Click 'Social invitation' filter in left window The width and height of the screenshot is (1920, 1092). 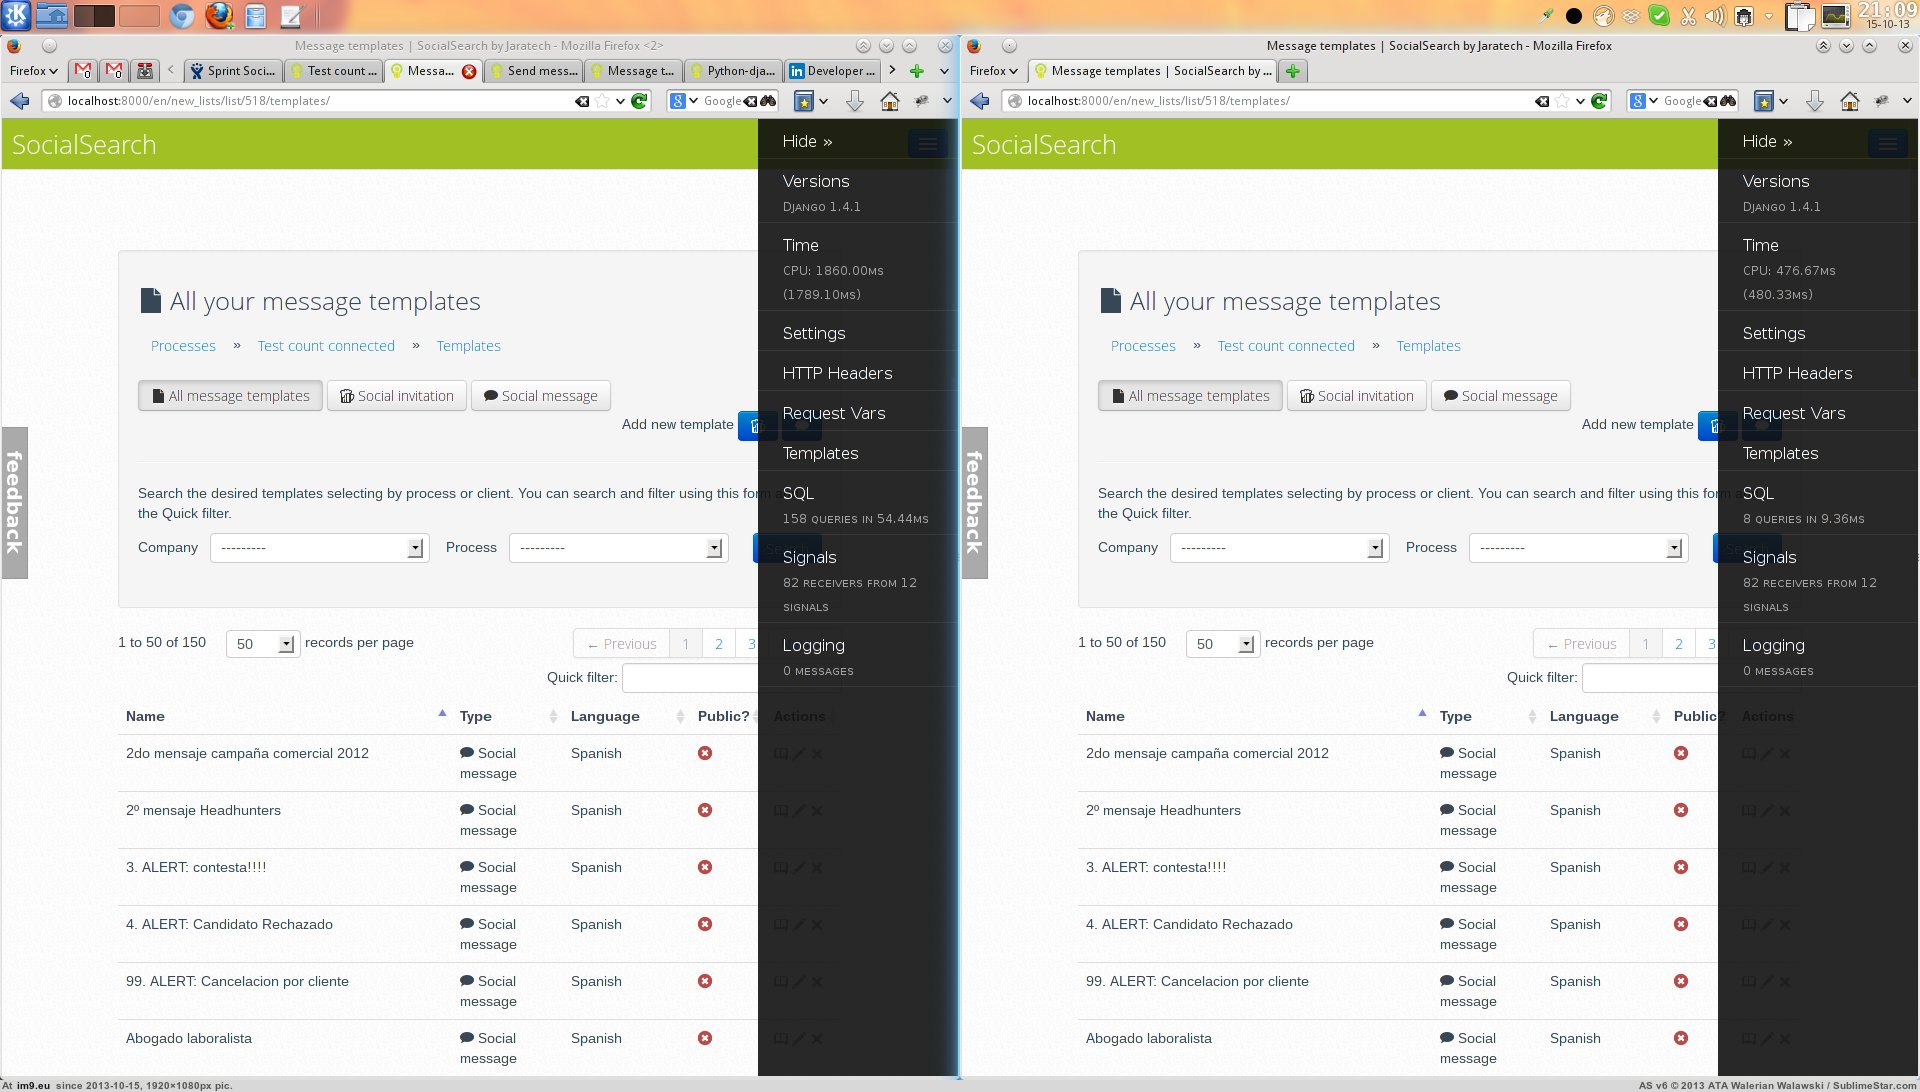click(x=397, y=396)
